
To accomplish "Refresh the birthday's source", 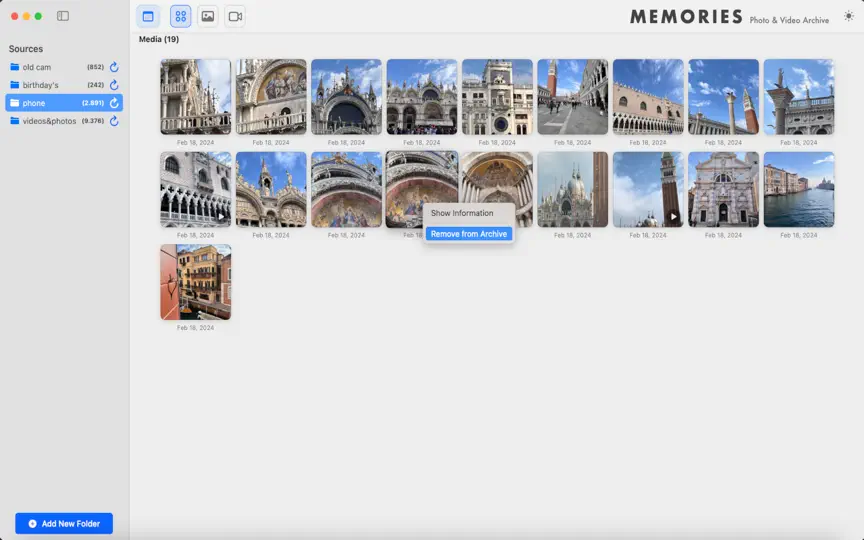I will point(114,85).
